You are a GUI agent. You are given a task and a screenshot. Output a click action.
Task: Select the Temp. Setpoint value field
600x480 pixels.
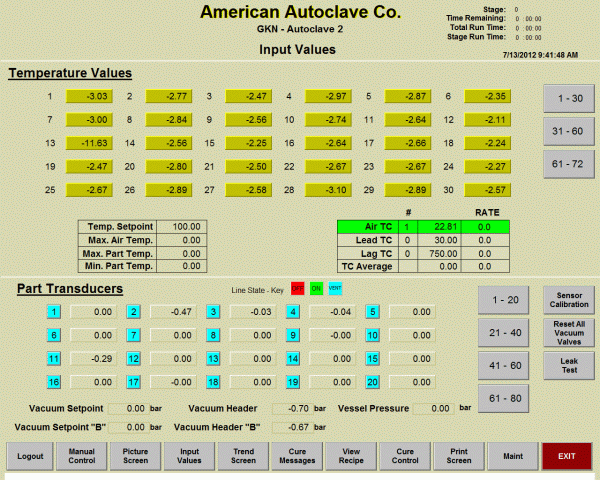(182, 227)
